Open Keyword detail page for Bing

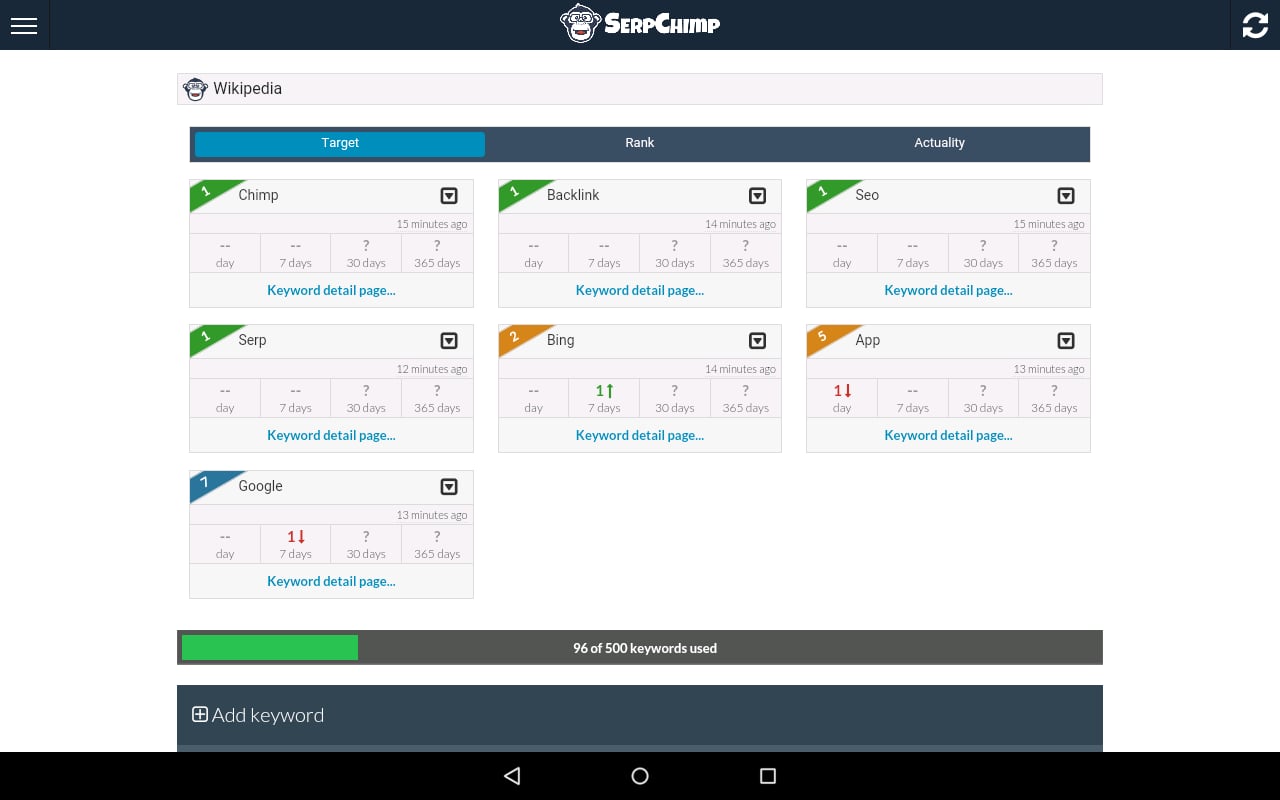(x=640, y=435)
